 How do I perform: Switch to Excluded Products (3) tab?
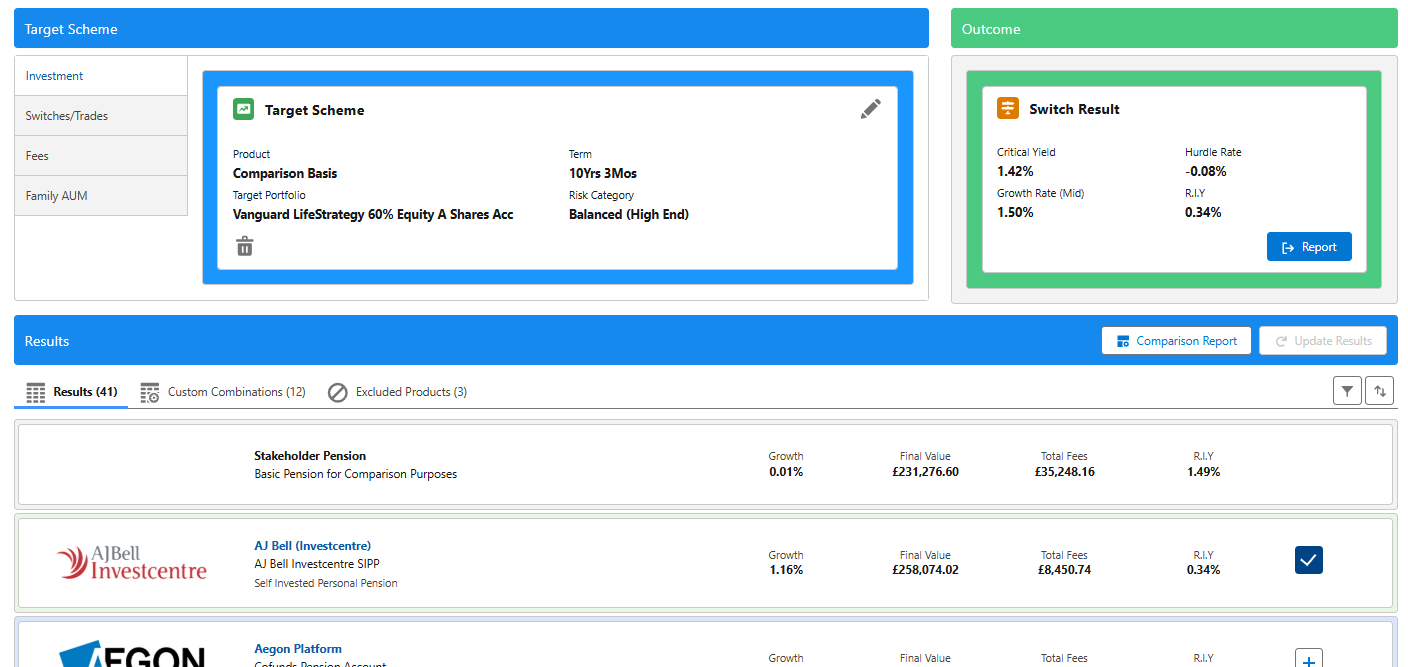398,392
